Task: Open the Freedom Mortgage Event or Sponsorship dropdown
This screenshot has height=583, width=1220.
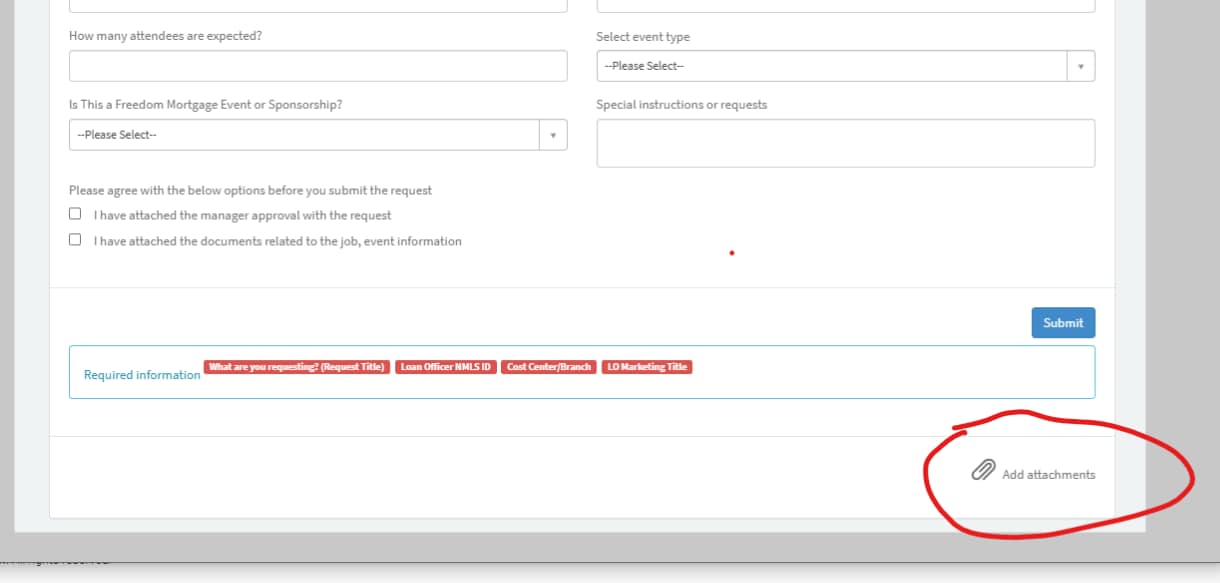Action: 317,134
